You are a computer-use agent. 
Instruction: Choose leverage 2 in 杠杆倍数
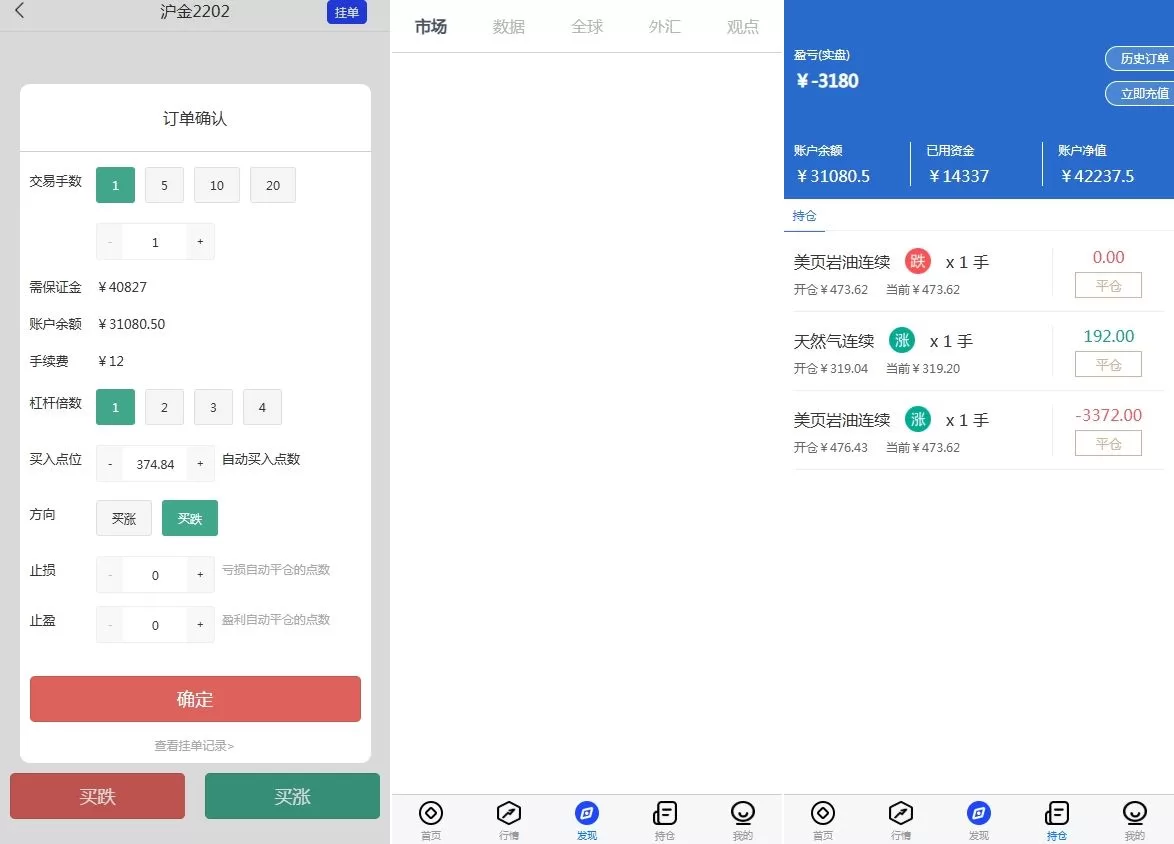click(164, 407)
